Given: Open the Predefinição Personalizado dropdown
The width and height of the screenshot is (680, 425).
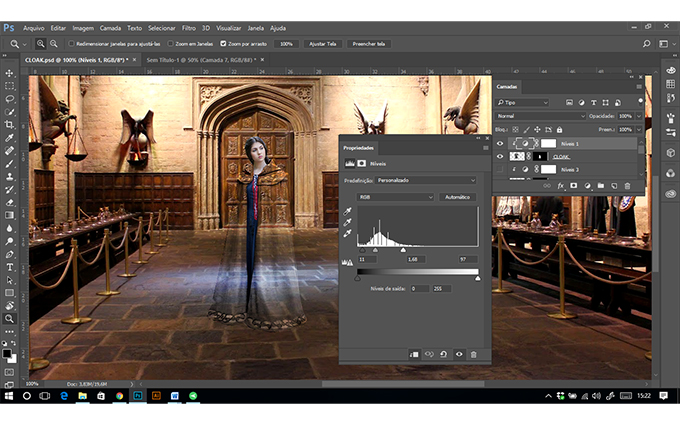Looking at the screenshot, I should click(x=426, y=180).
